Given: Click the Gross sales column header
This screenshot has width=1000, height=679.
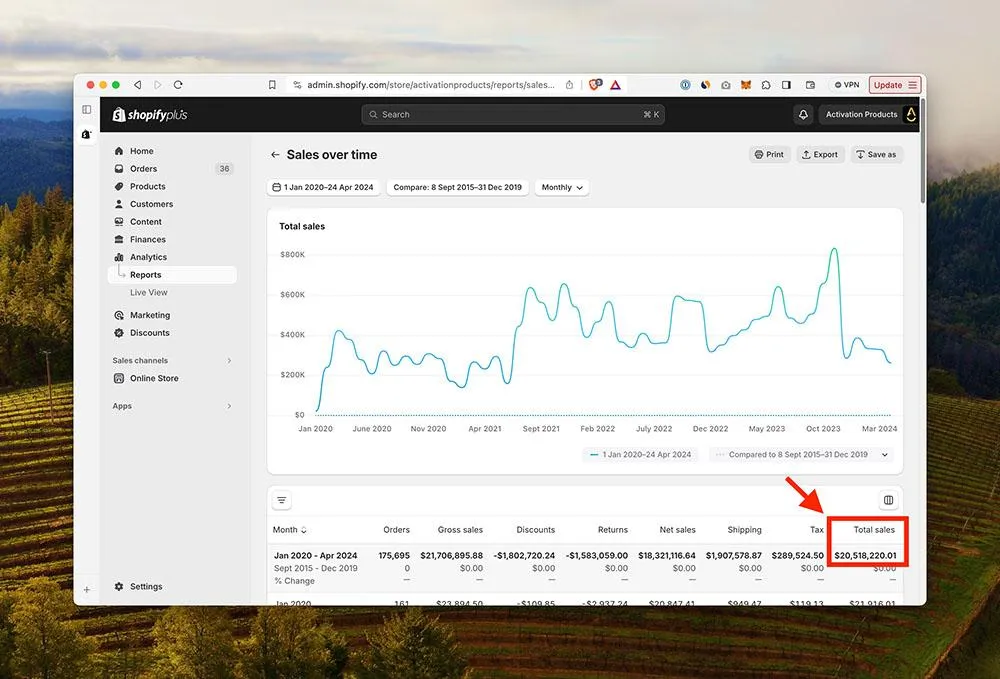Looking at the screenshot, I should click(x=460, y=530).
